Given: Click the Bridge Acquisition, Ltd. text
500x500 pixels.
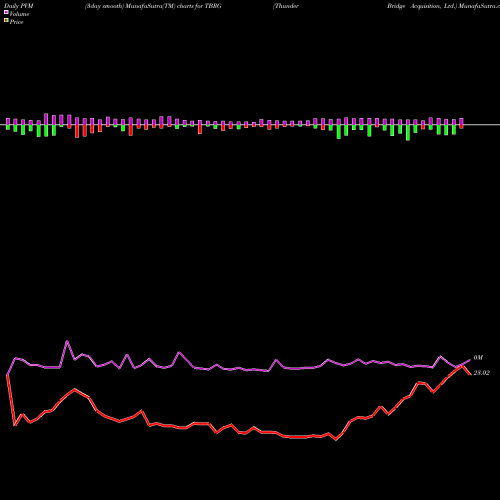Looking at the screenshot, I should [422, 6].
